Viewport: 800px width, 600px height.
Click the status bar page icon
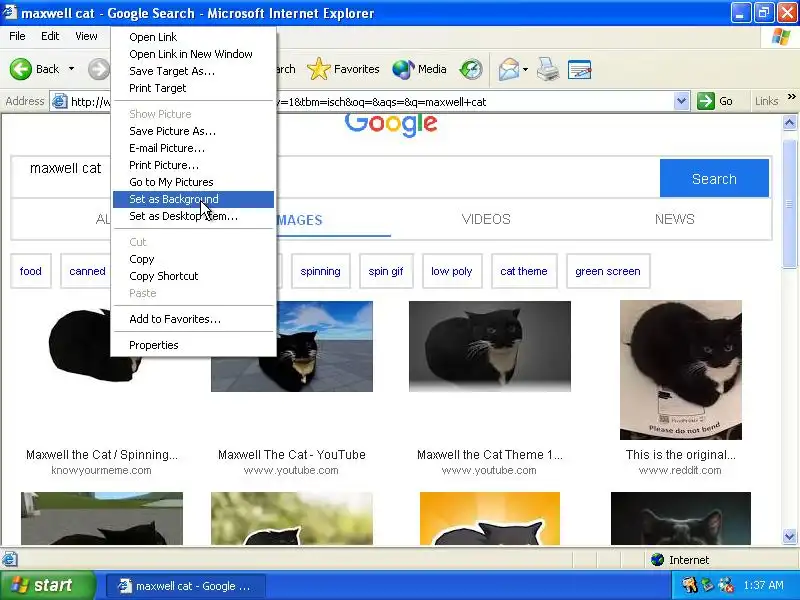(10, 559)
